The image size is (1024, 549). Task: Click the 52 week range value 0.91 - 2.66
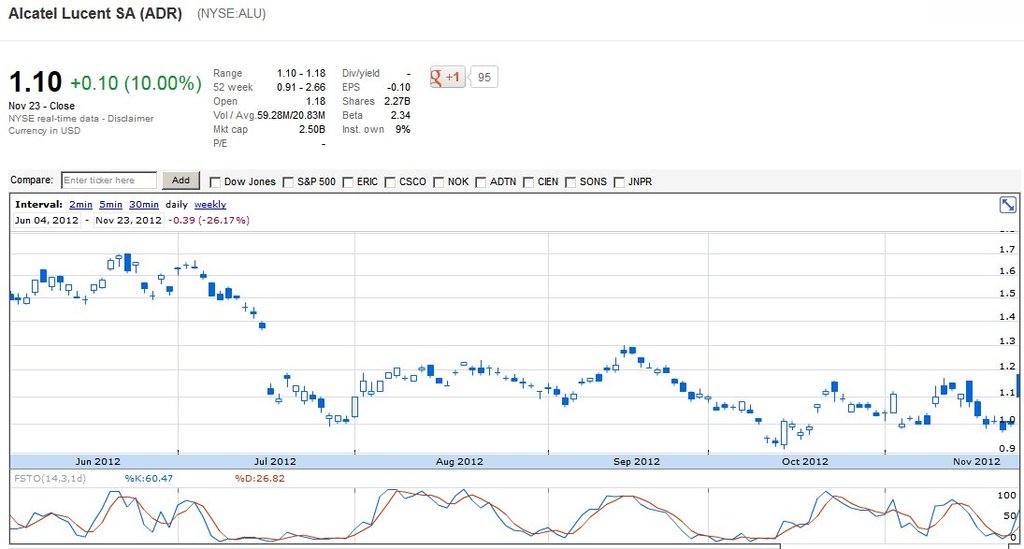[x=301, y=87]
